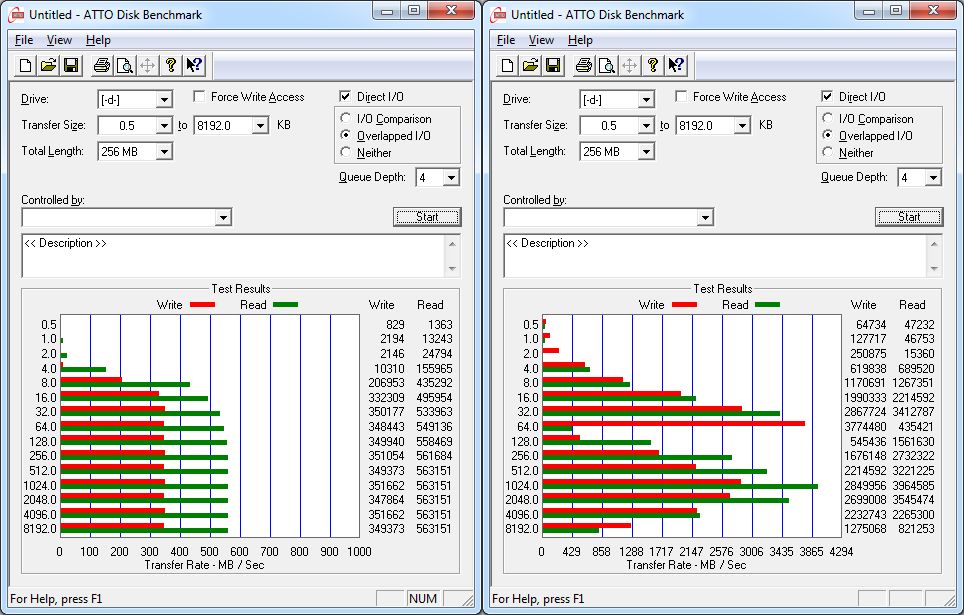Image resolution: width=964 pixels, height=615 pixels.
Task: Click the move crosshair icon in left window
Action: tap(148, 65)
